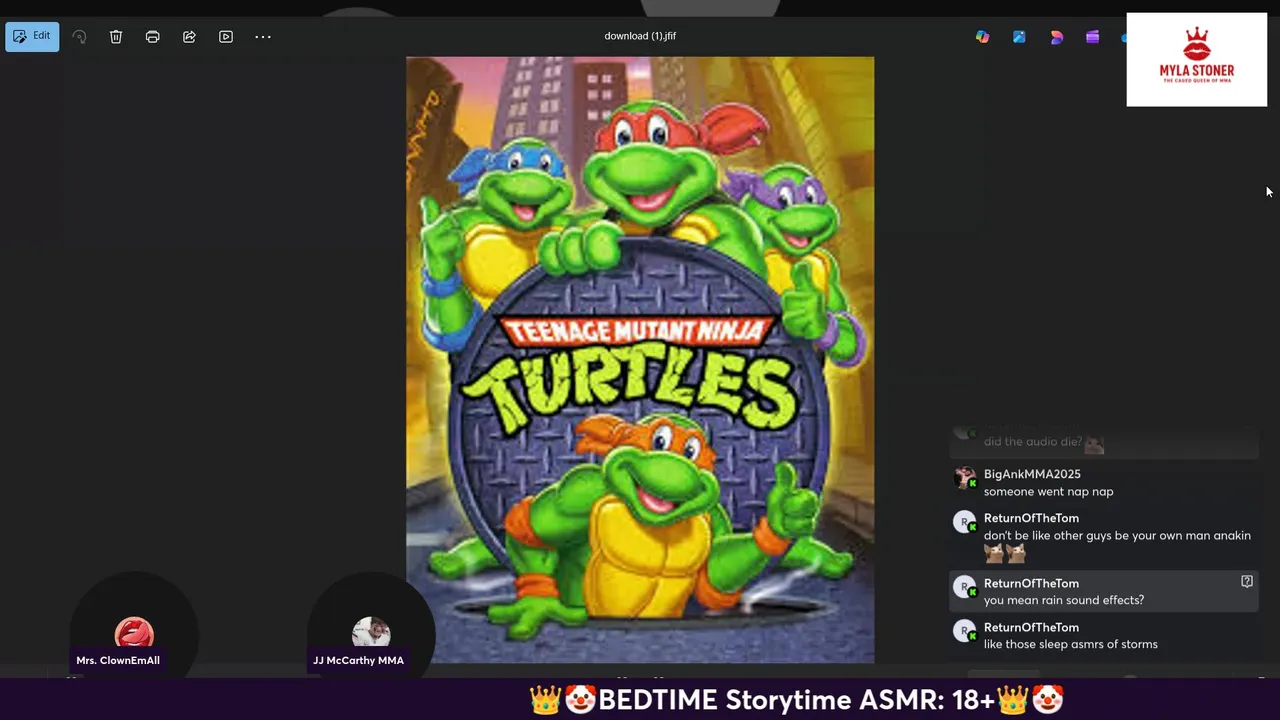This screenshot has width=1280, height=720.
Task: Click avatar beside 'you mean rain sound effects?' message
Action: (x=965, y=587)
